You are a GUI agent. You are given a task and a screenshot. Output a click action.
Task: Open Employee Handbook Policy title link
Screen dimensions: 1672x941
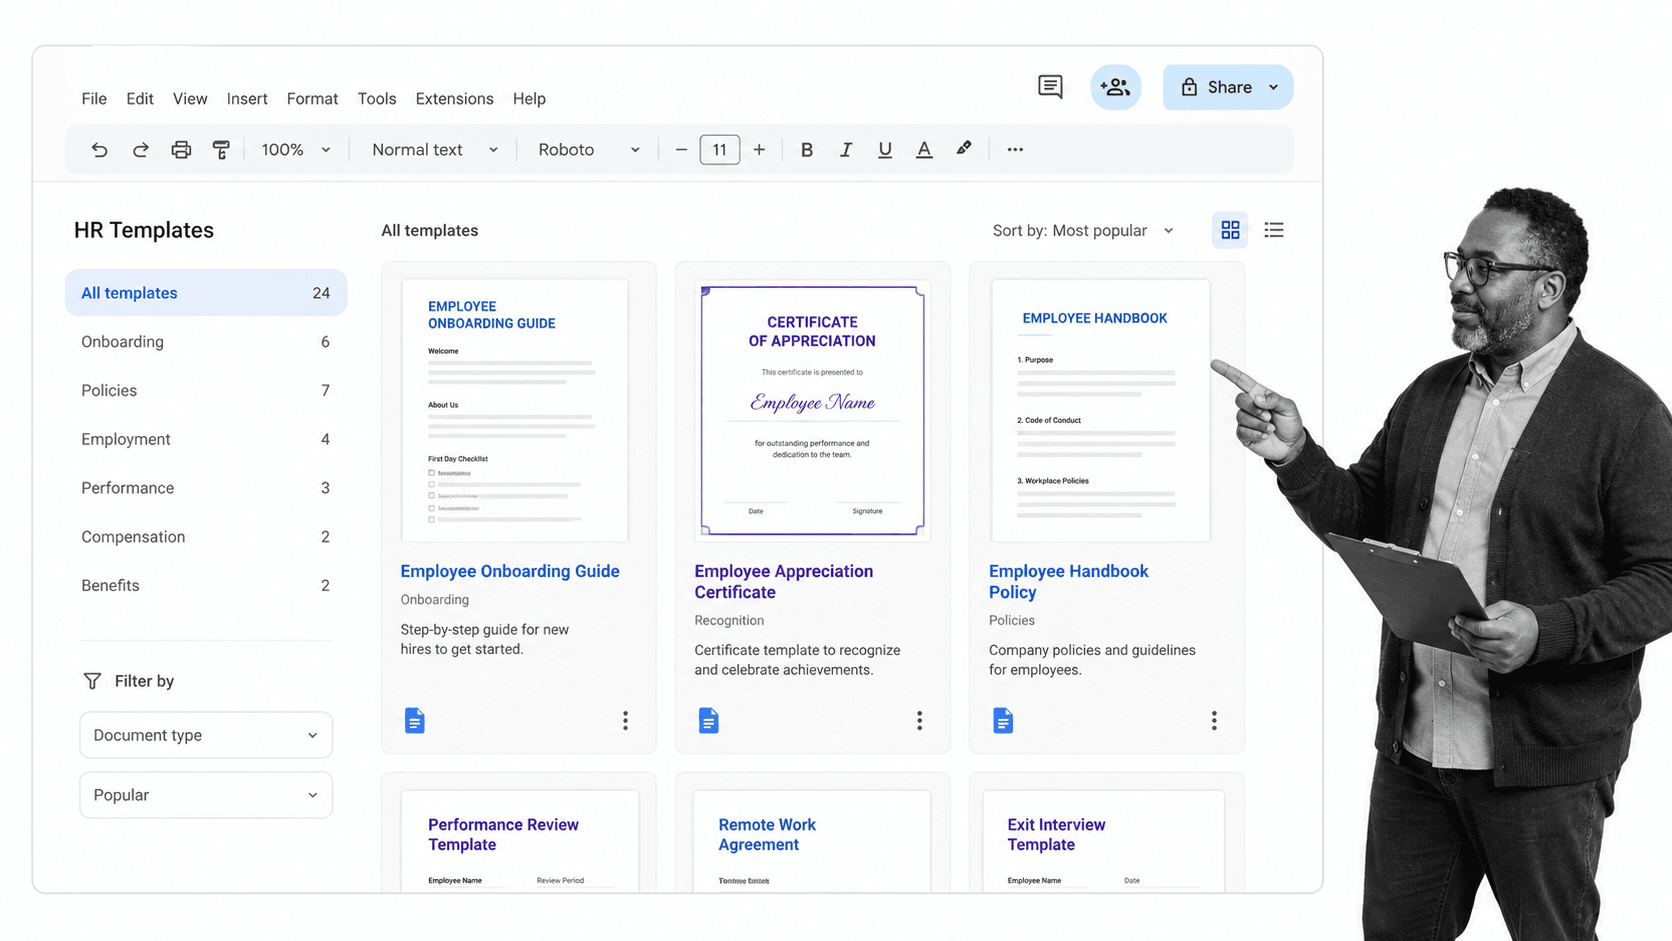tap(1069, 582)
